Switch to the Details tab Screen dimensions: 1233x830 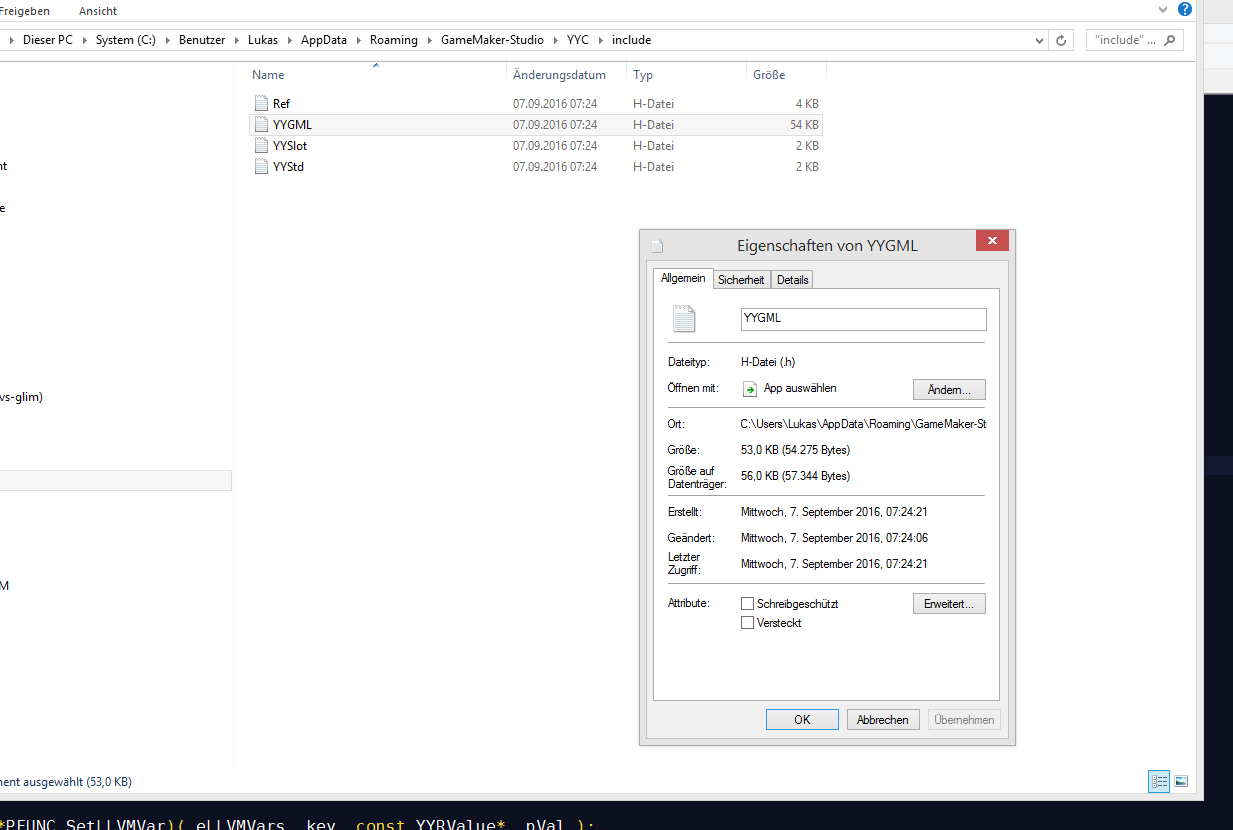(792, 280)
